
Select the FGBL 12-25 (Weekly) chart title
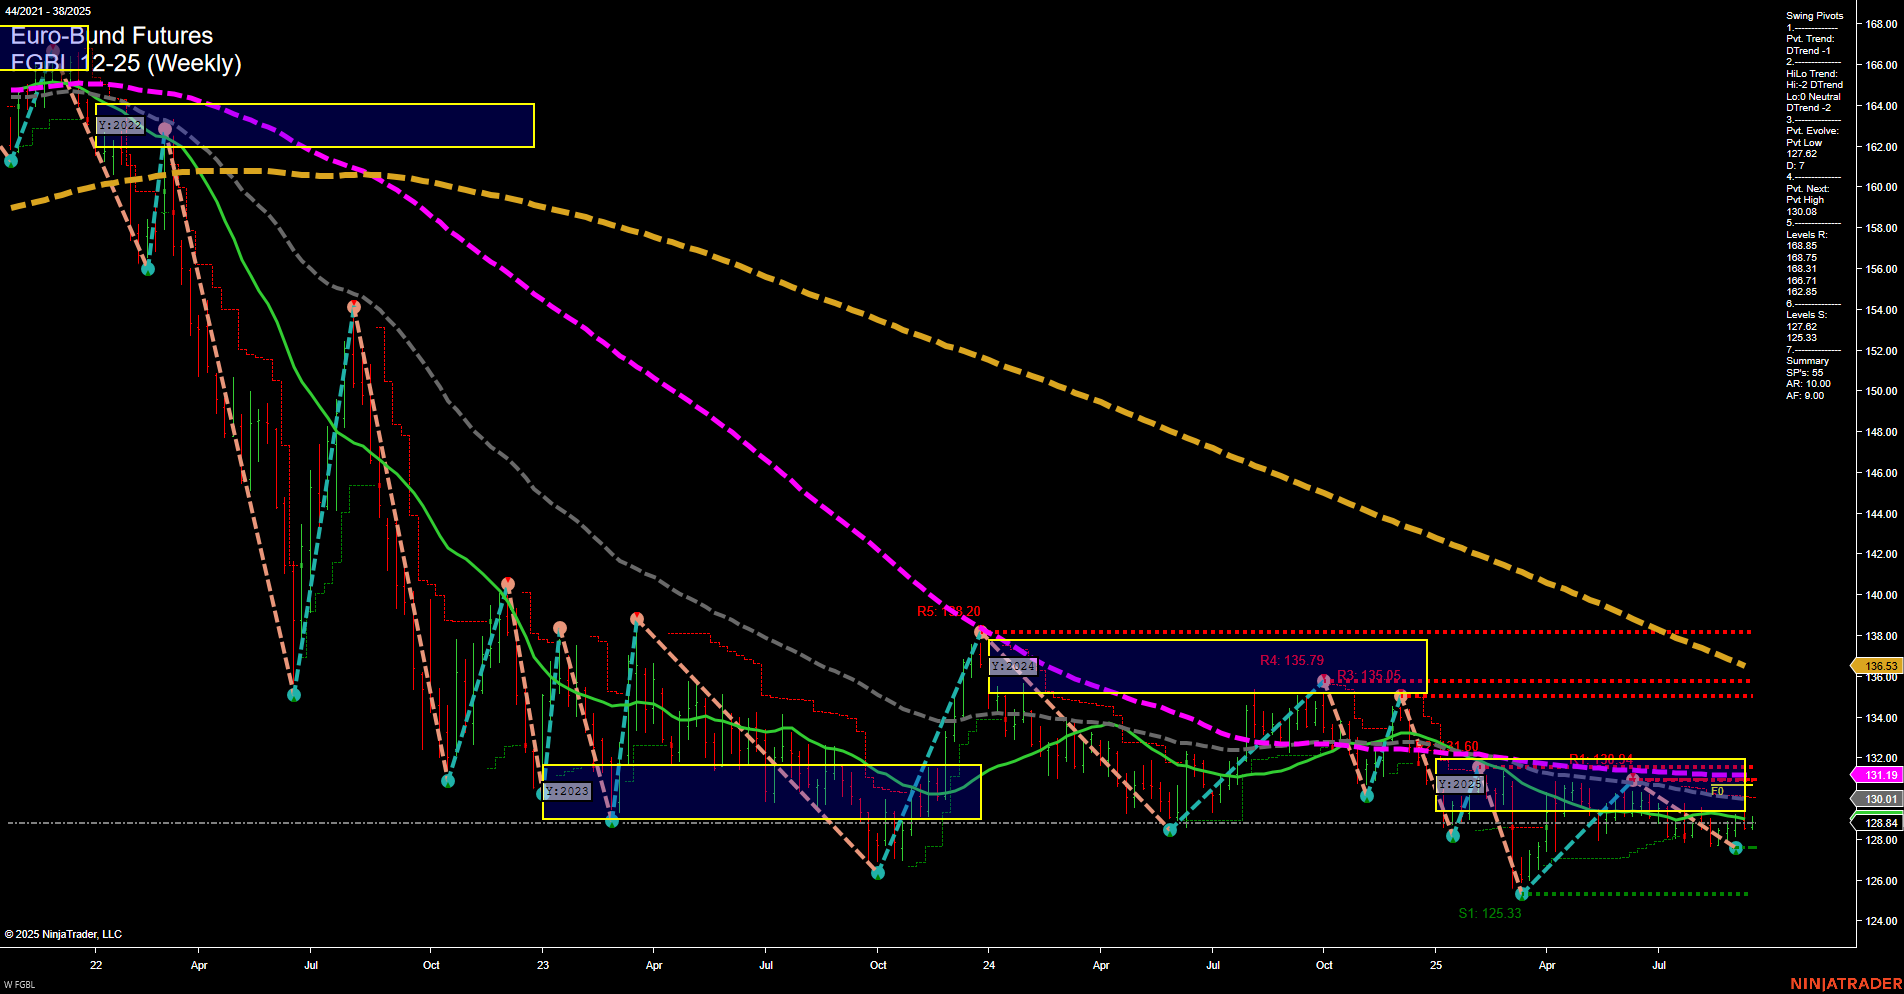click(x=126, y=63)
